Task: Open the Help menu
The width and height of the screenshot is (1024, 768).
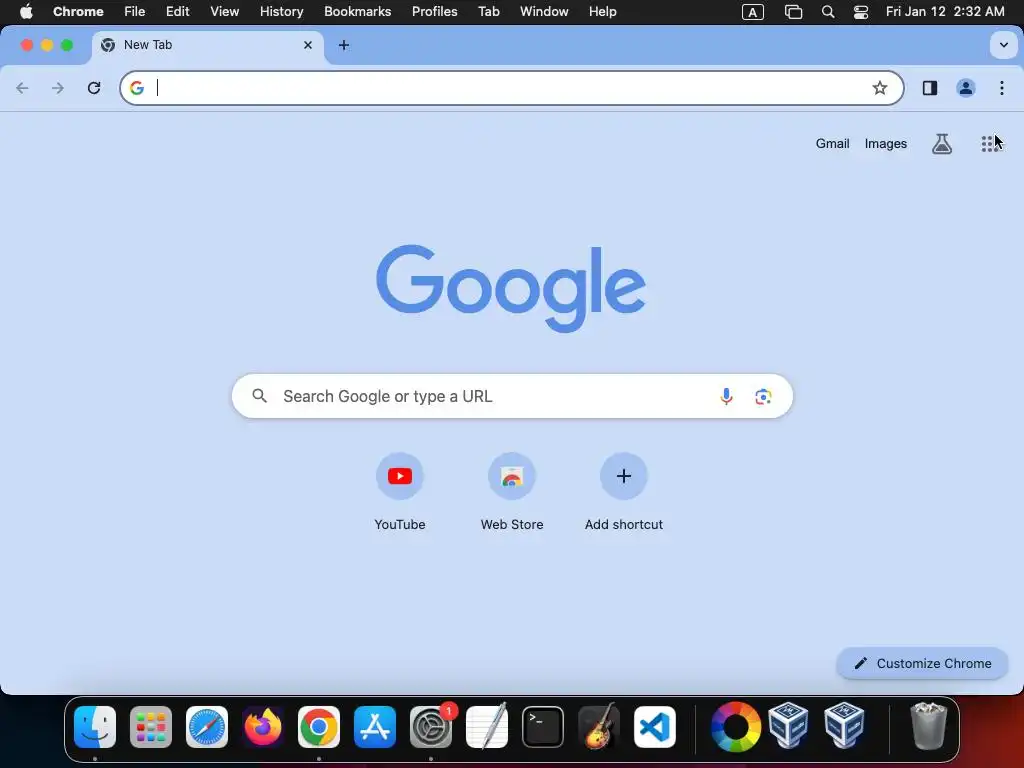Action: [x=602, y=12]
